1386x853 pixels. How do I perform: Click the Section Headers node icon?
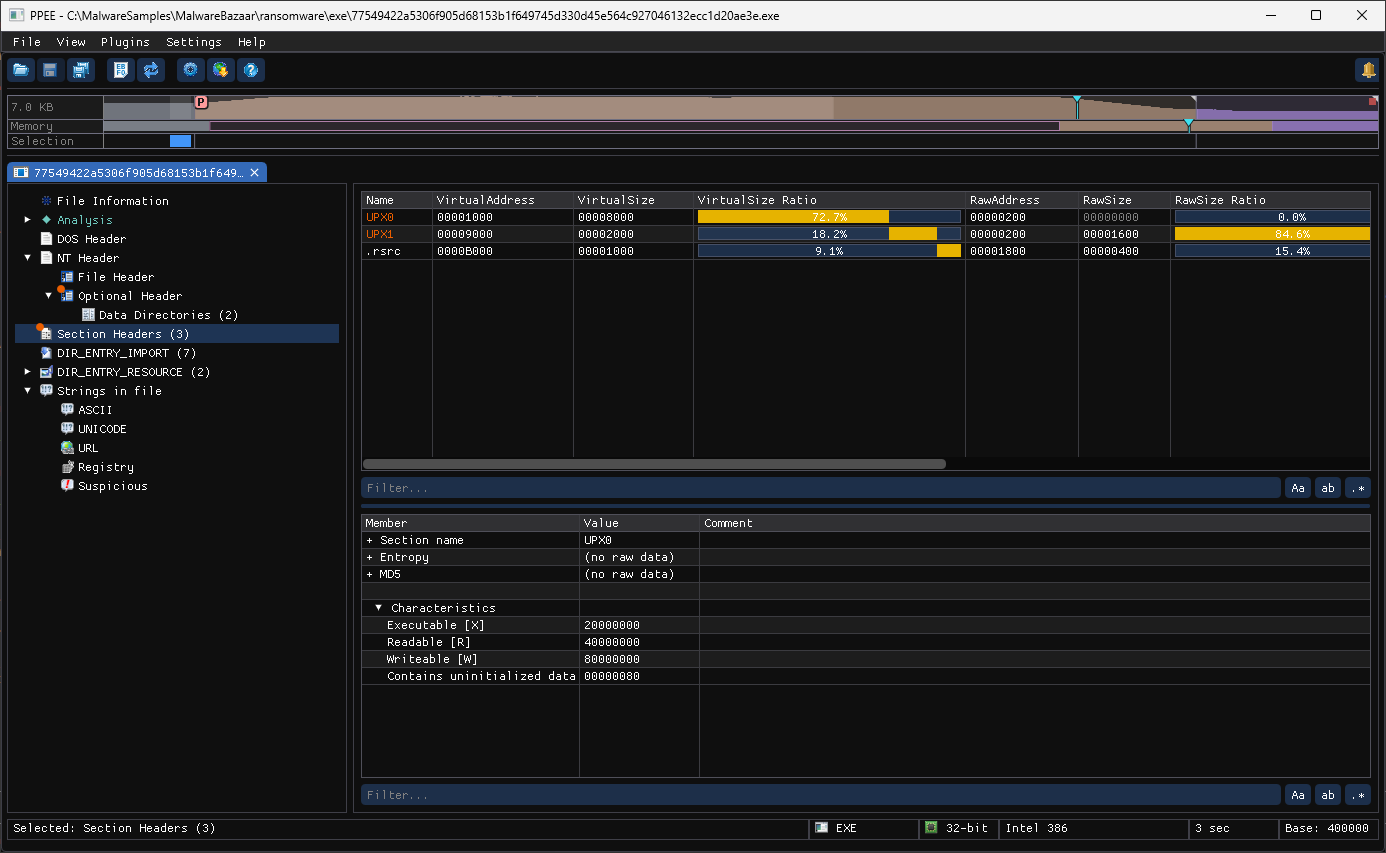coord(45,333)
